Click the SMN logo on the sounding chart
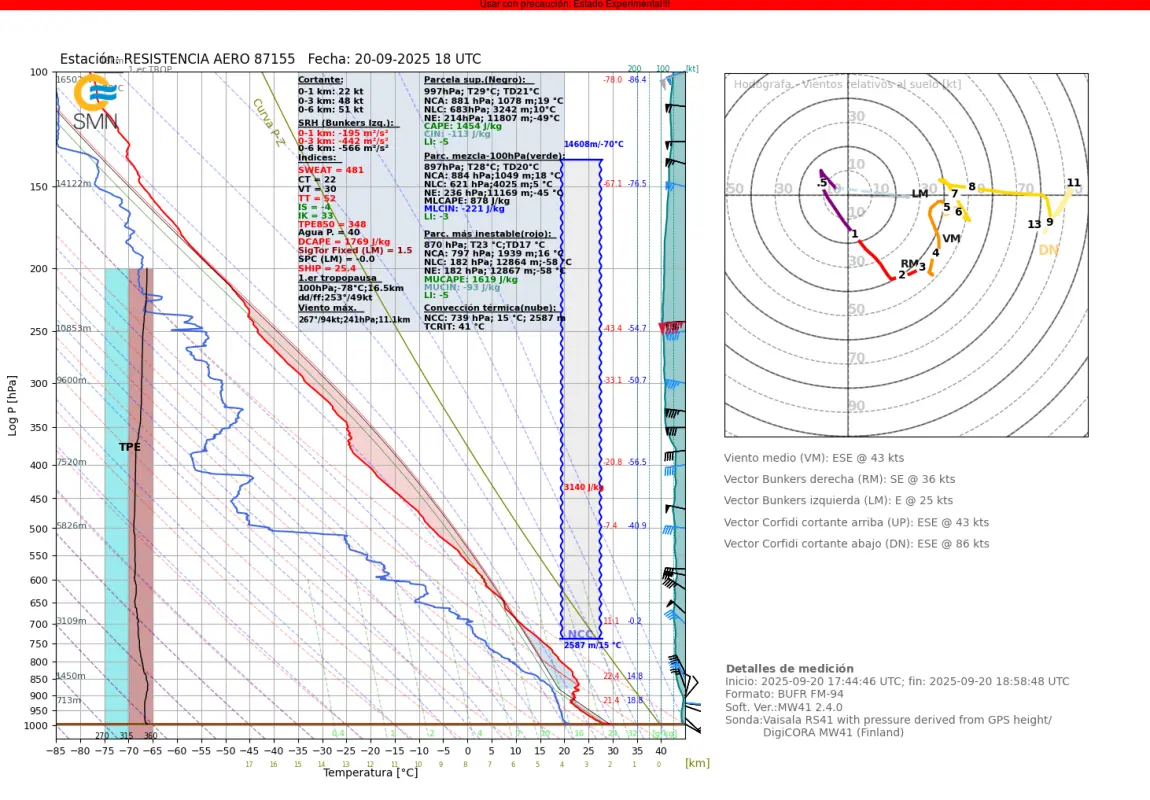This screenshot has height=800, width=1150. (95, 103)
